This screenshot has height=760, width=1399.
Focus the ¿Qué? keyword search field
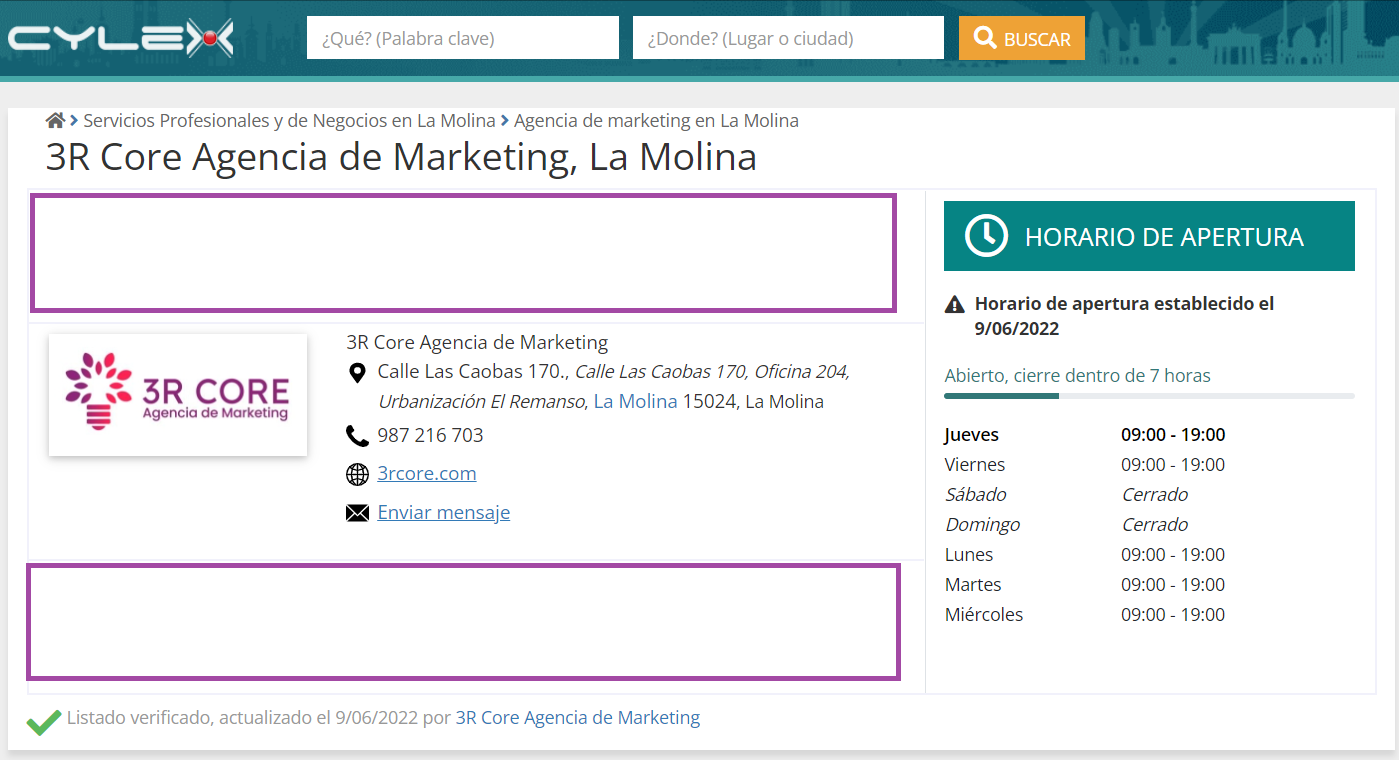coord(463,38)
